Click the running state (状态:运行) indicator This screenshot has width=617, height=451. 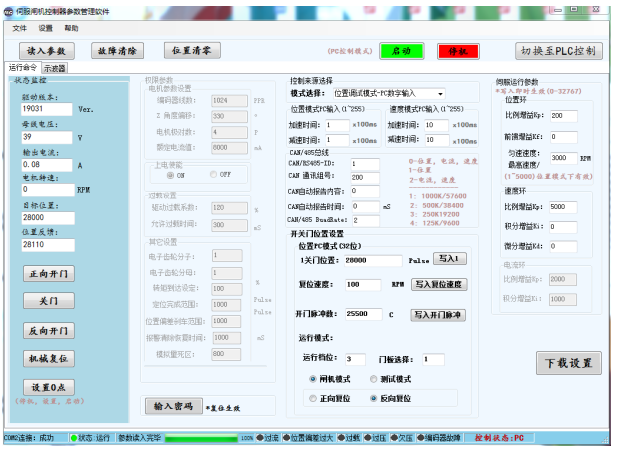click(x=94, y=438)
